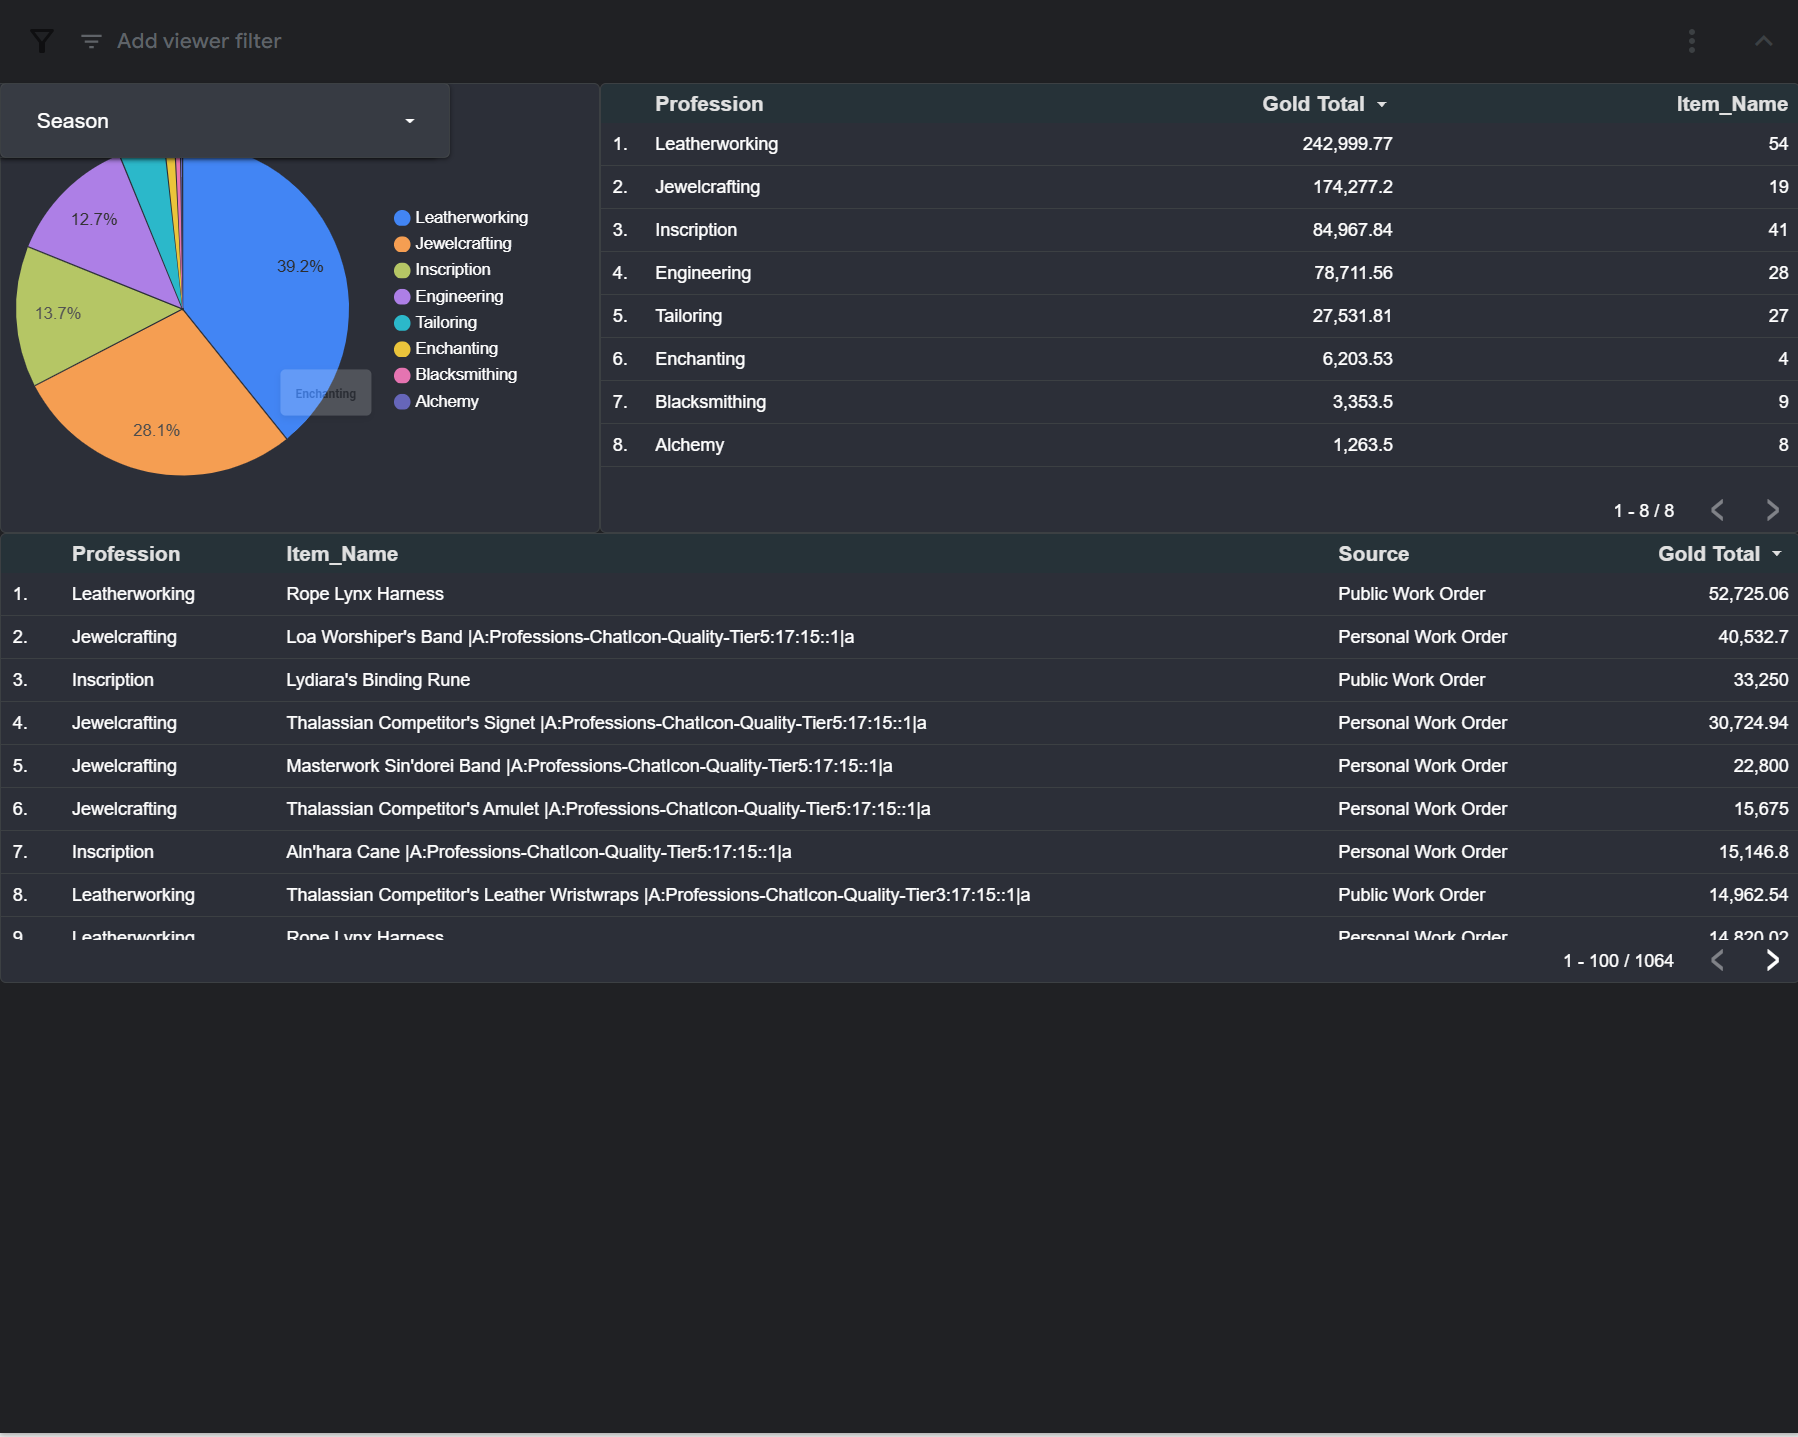Open the three-dot more options menu
Screen dimensions: 1798x1437
(x=1691, y=41)
